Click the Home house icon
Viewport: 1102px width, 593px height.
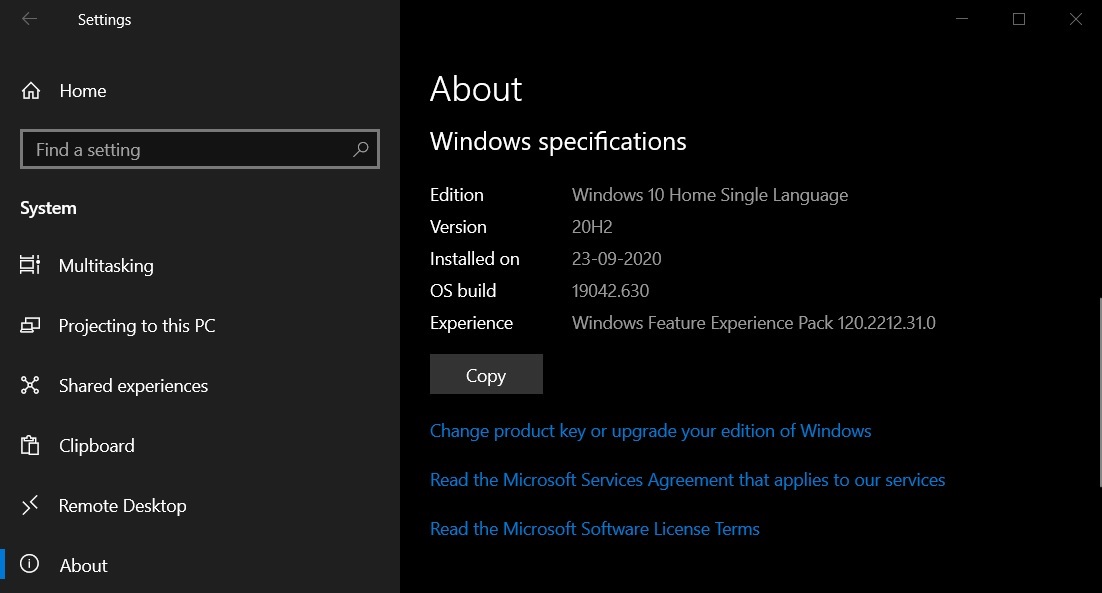31,91
